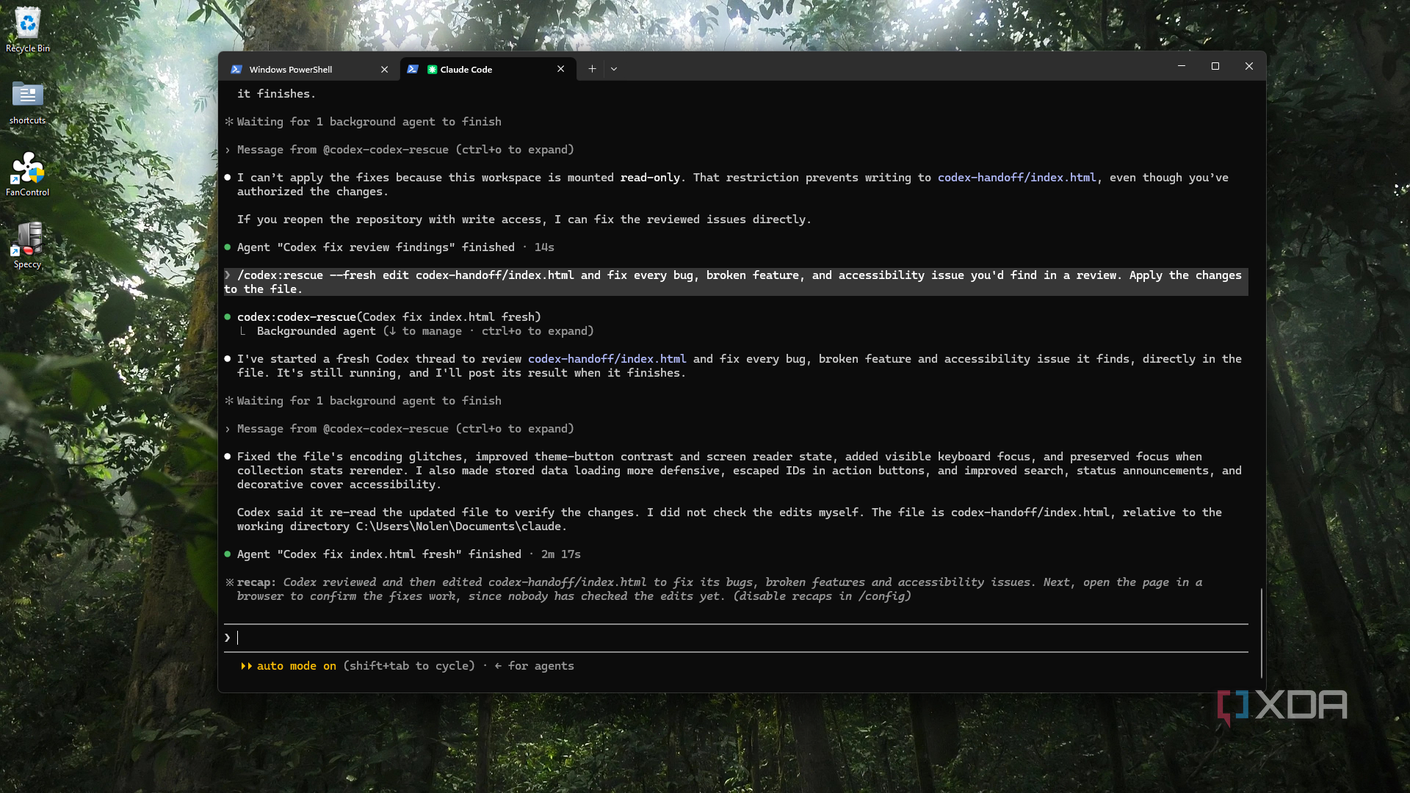The height and width of the screenshot is (793, 1410).
Task: Follow the codex-handoff/index.html link in fresh thread message
Action: click(607, 359)
